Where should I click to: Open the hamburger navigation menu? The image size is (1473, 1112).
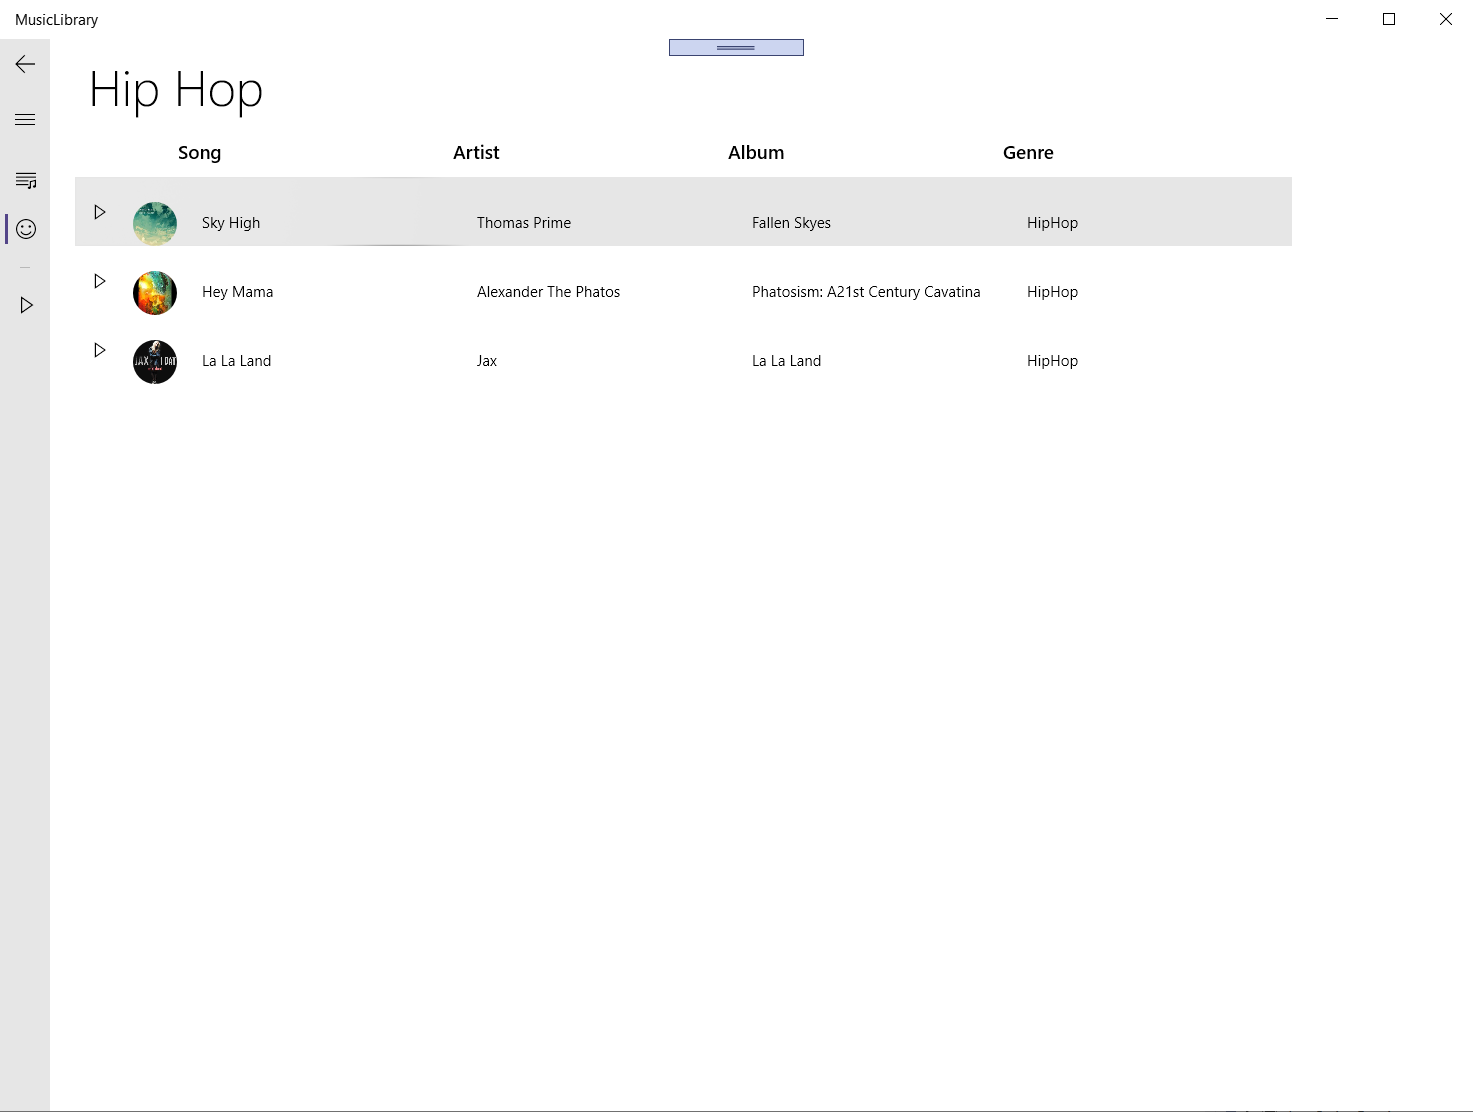[x=24, y=118]
